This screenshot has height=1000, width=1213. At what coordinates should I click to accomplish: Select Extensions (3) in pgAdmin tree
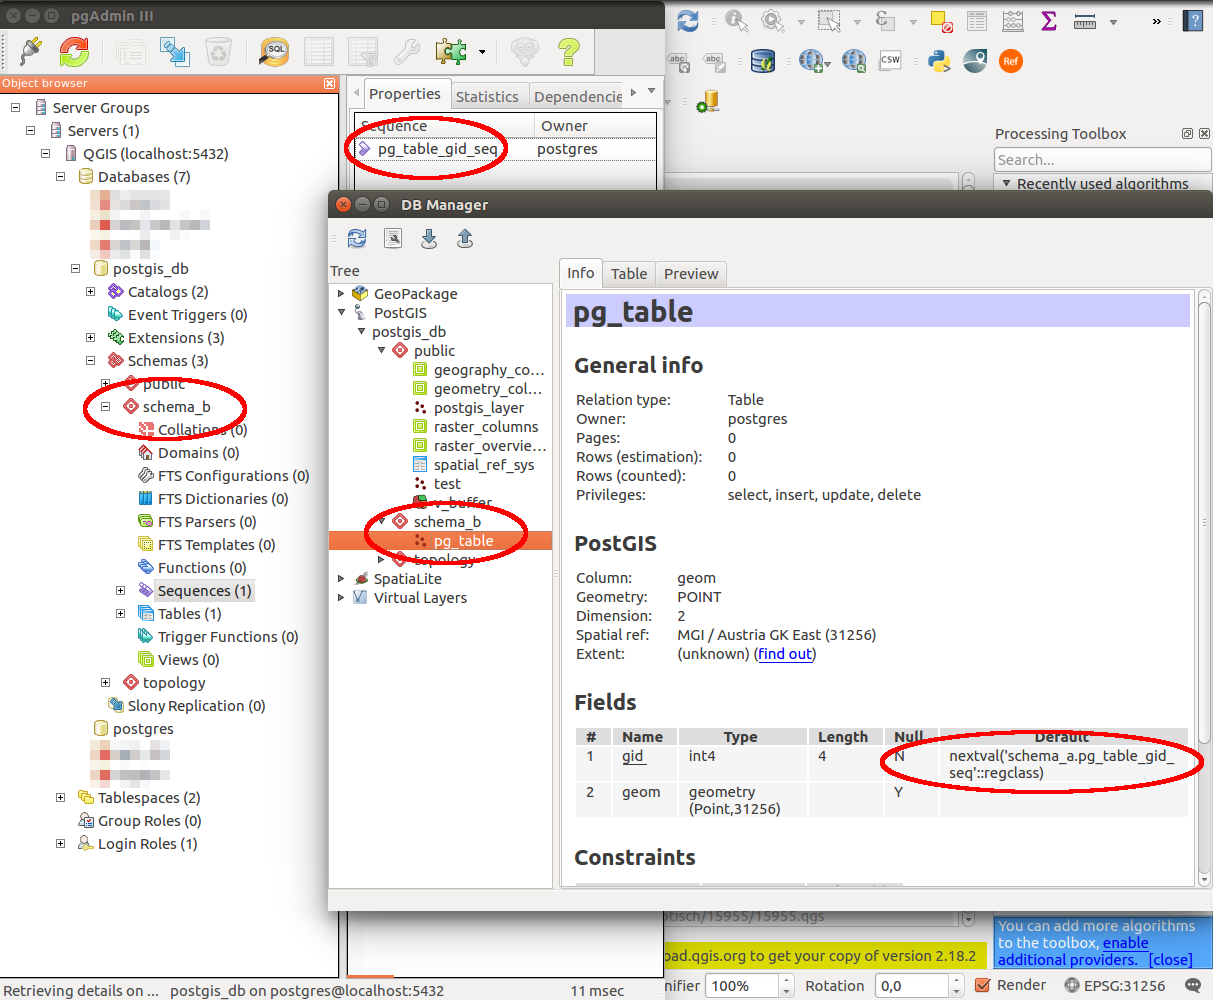coord(176,338)
